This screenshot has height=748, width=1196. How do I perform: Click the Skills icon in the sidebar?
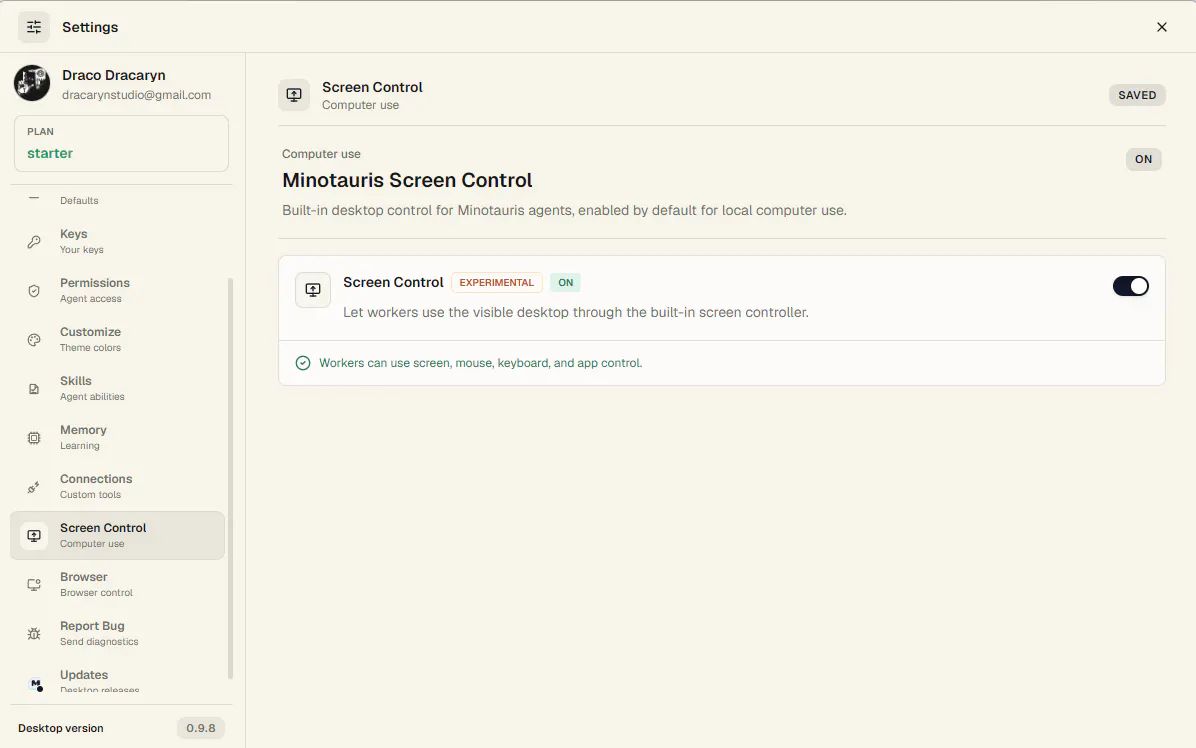pyautogui.click(x=34, y=389)
